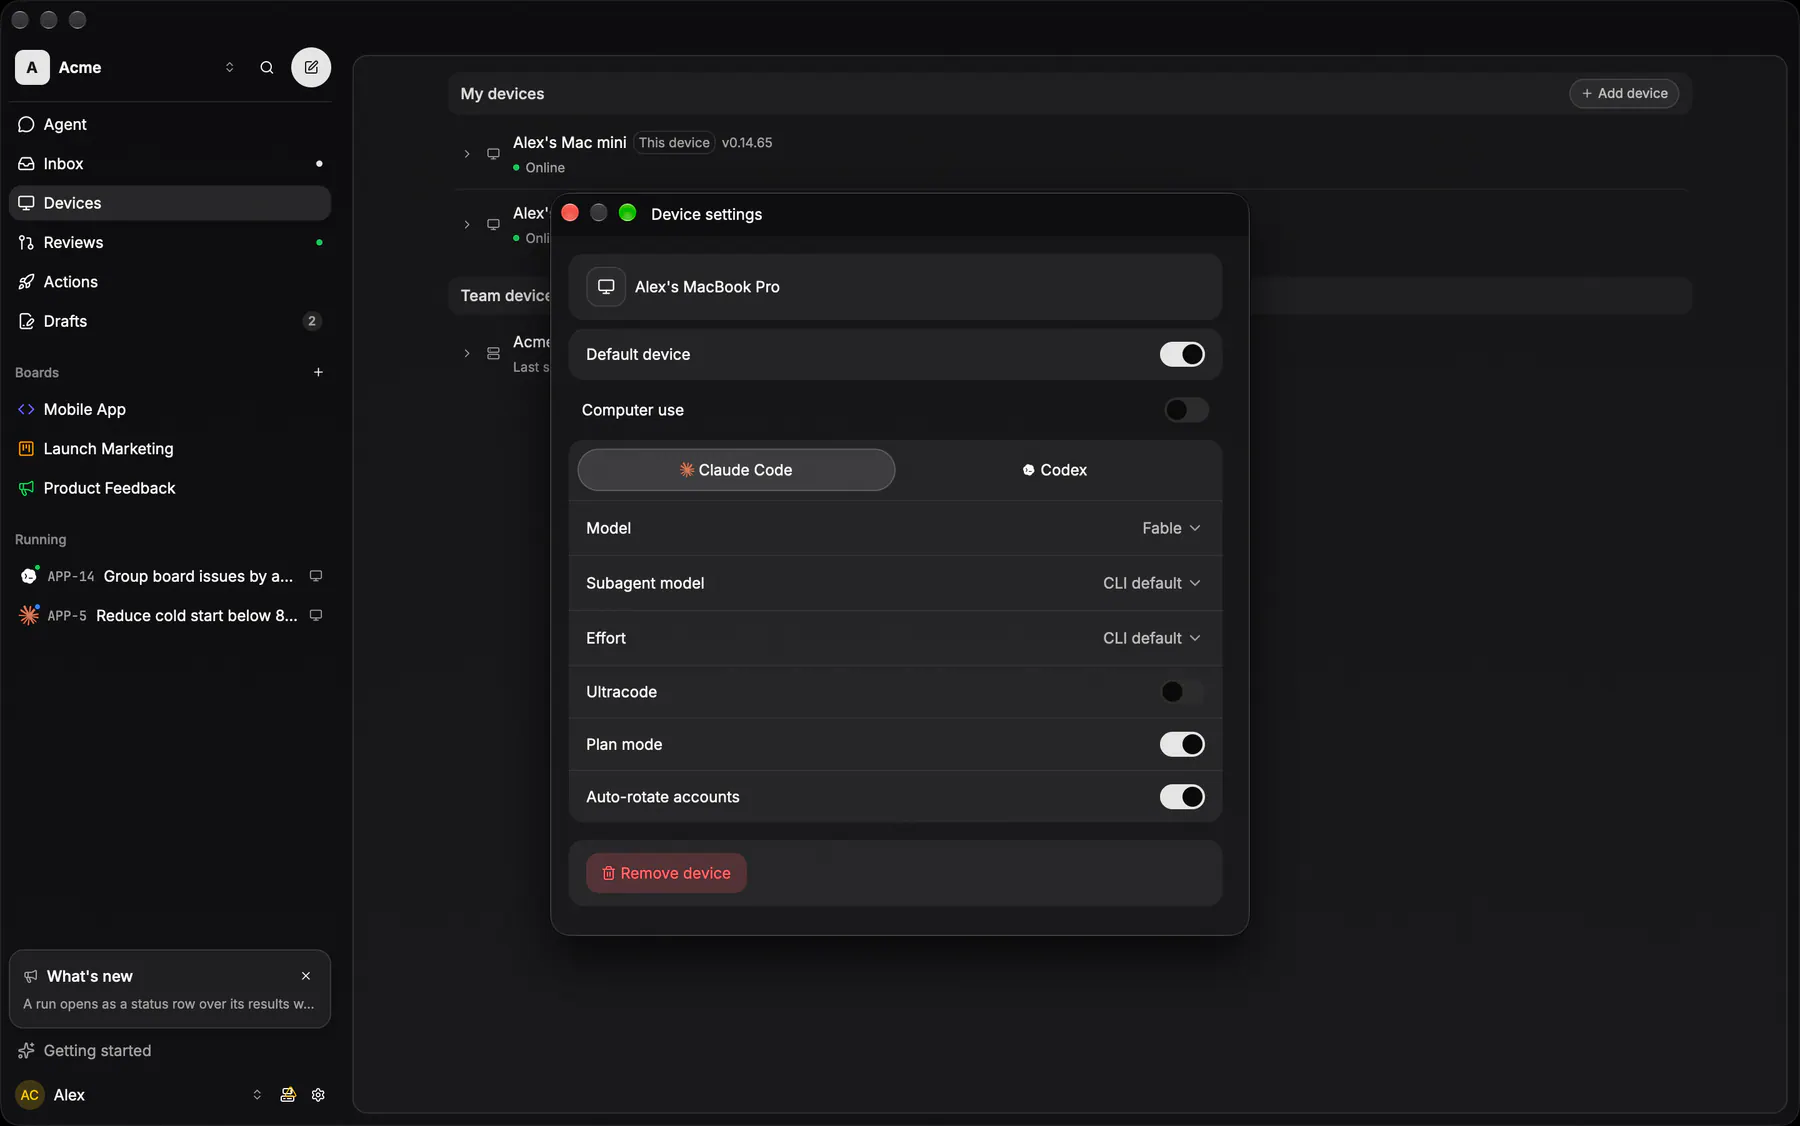
Task: Disable the Plan mode toggle
Action: (1182, 745)
